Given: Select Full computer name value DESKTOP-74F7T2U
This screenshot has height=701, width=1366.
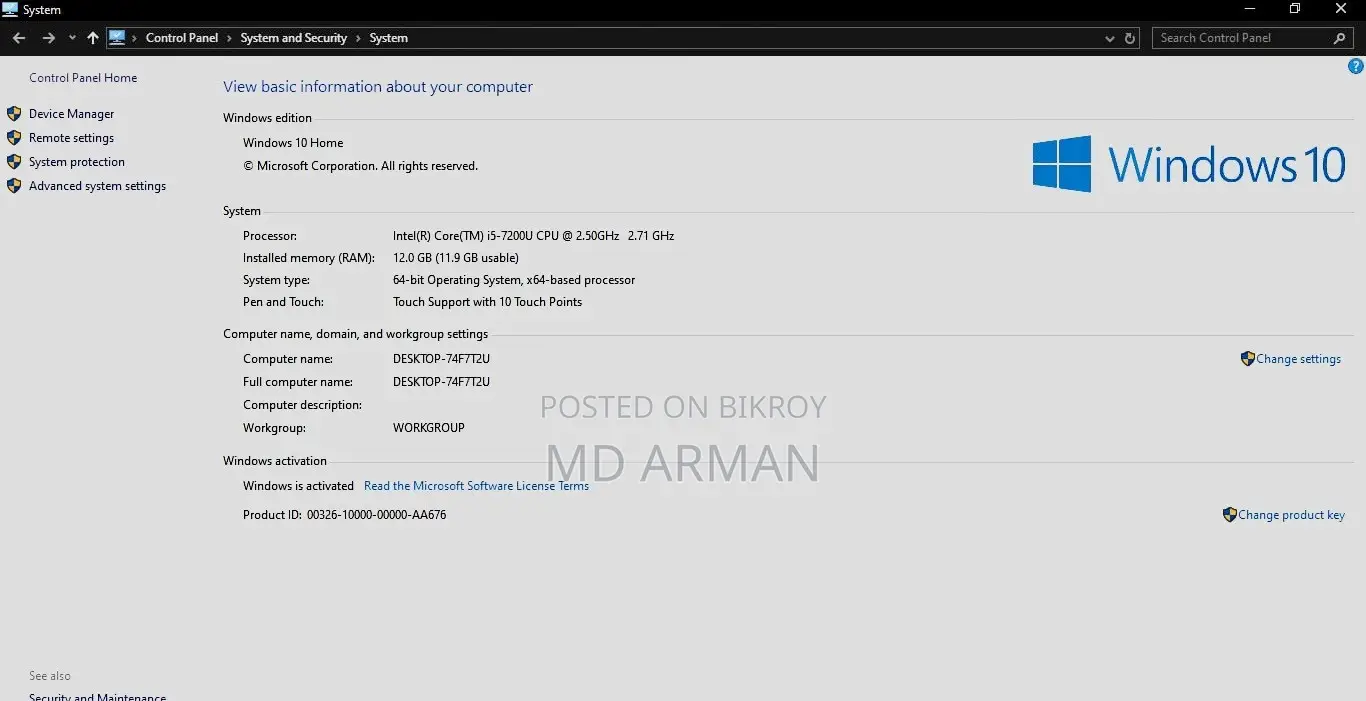Looking at the screenshot, I should click(x=441, y=382).
